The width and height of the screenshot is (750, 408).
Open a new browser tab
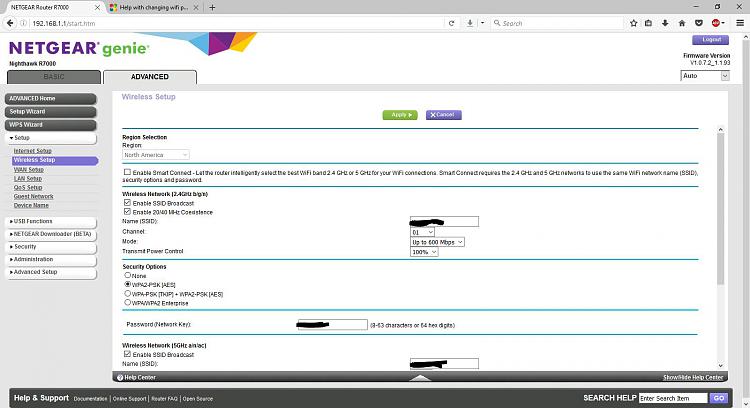tap(212, 8)
